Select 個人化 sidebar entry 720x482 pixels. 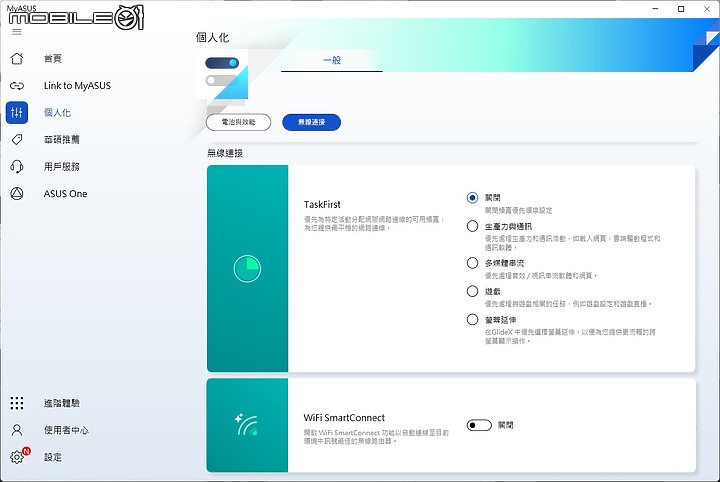57,112
